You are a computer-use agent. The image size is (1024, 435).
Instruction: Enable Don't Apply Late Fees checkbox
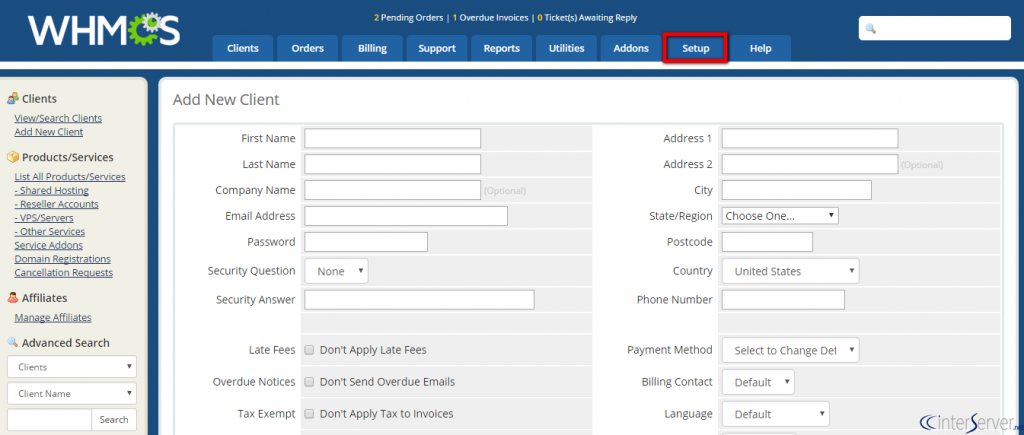pyautogui.click(x=310, y=350)
